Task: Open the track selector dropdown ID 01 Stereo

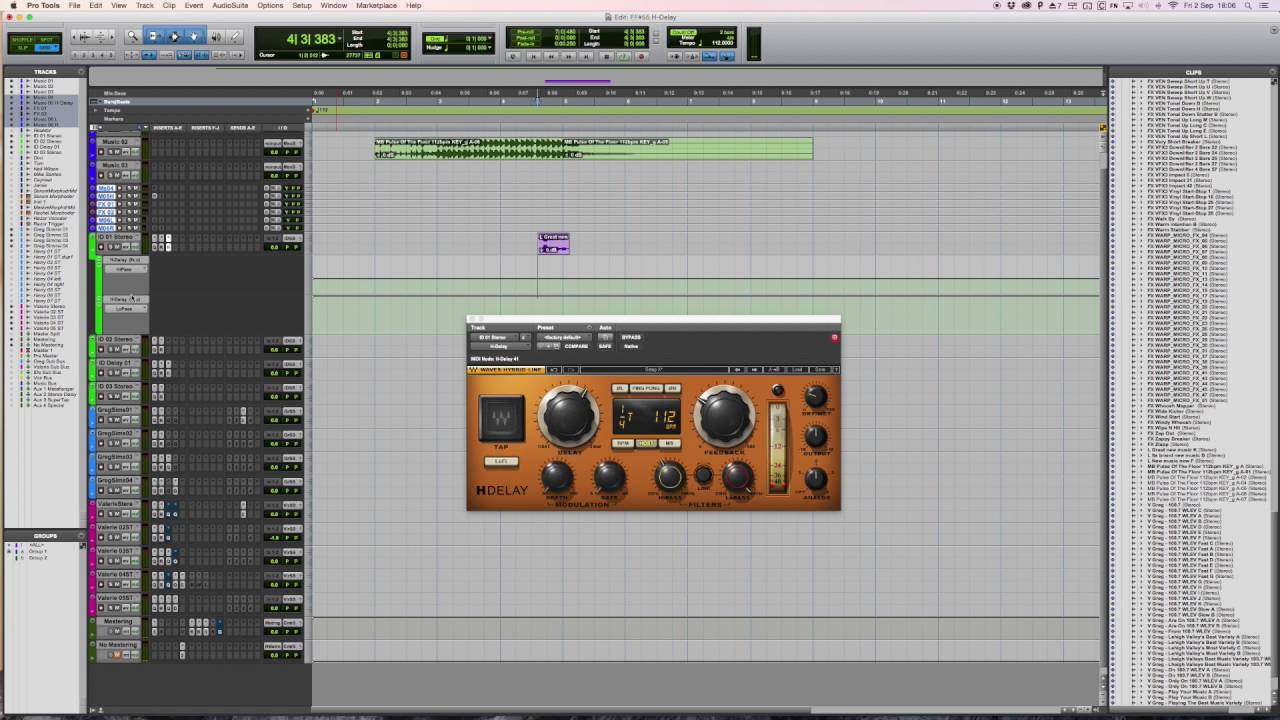Action: 493,337
